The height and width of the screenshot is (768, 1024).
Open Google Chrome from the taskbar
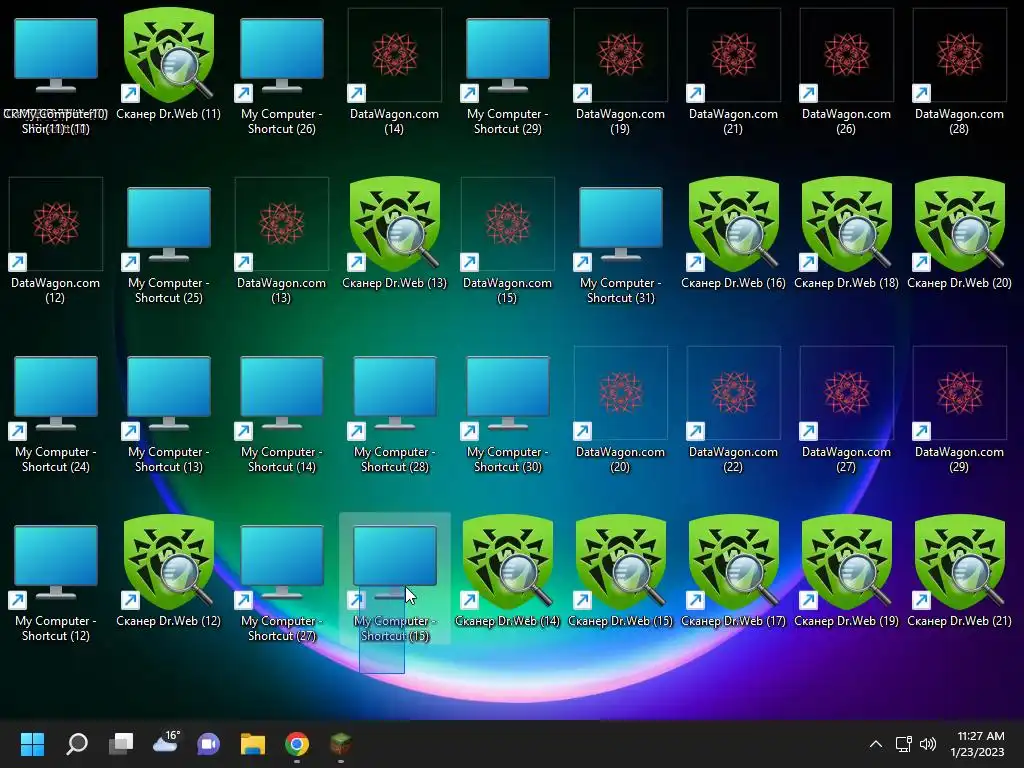tap(297, 743)
